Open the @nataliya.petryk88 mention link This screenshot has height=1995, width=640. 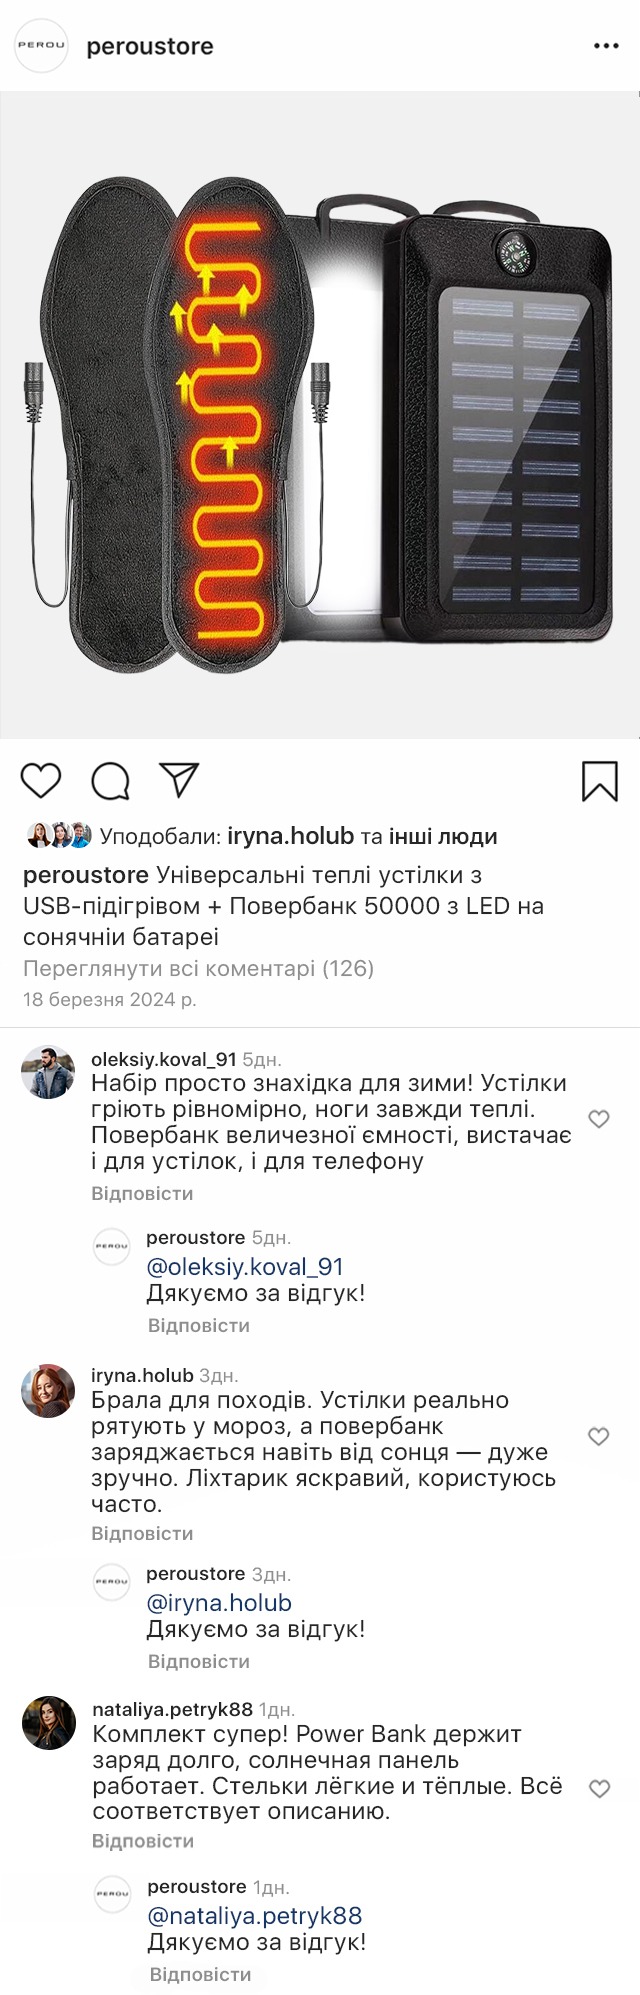click(x=254, y=1916)
